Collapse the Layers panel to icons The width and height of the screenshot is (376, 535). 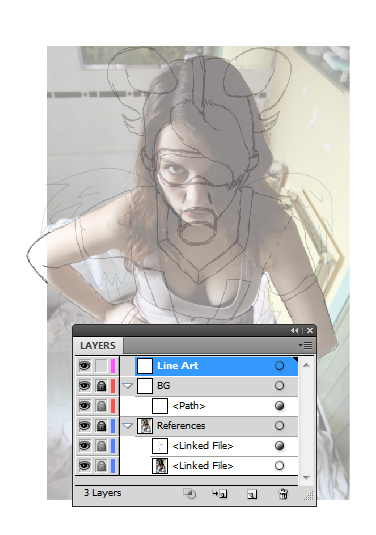(294, 330)
